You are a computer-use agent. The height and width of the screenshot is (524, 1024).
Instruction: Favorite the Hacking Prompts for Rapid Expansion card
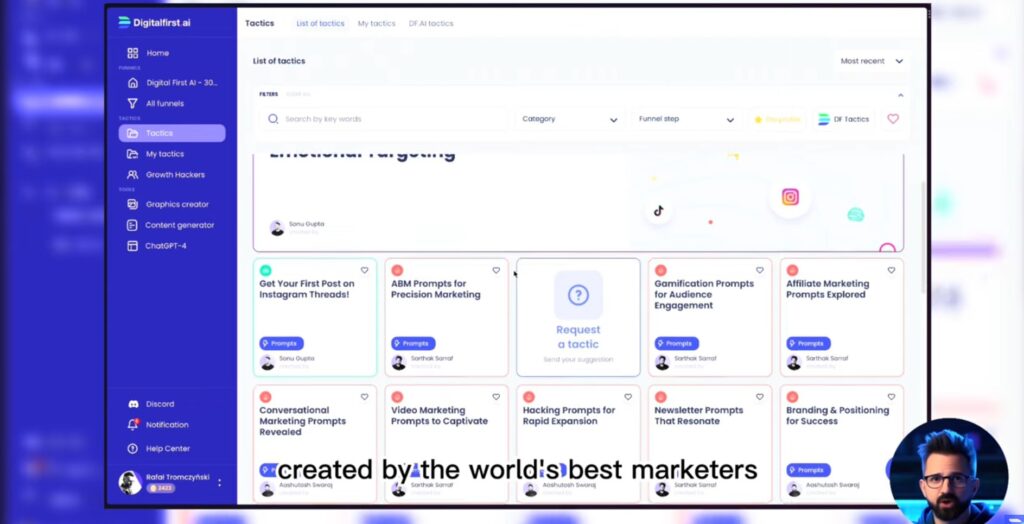(x=628, y=397)
